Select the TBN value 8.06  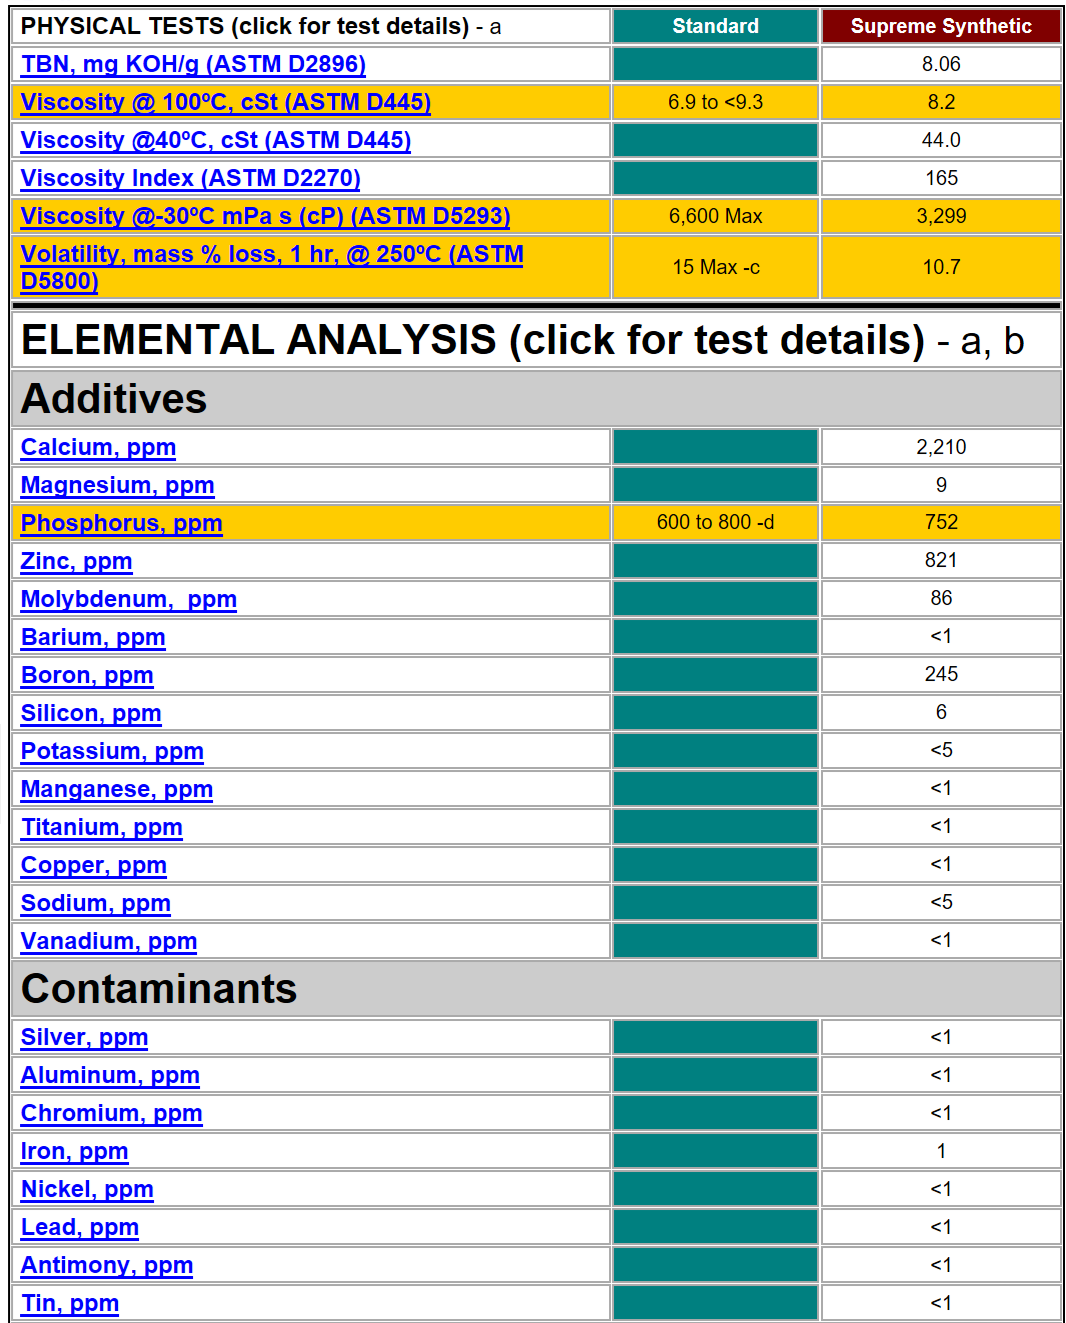pyautogui.click(x=941, y=64)
